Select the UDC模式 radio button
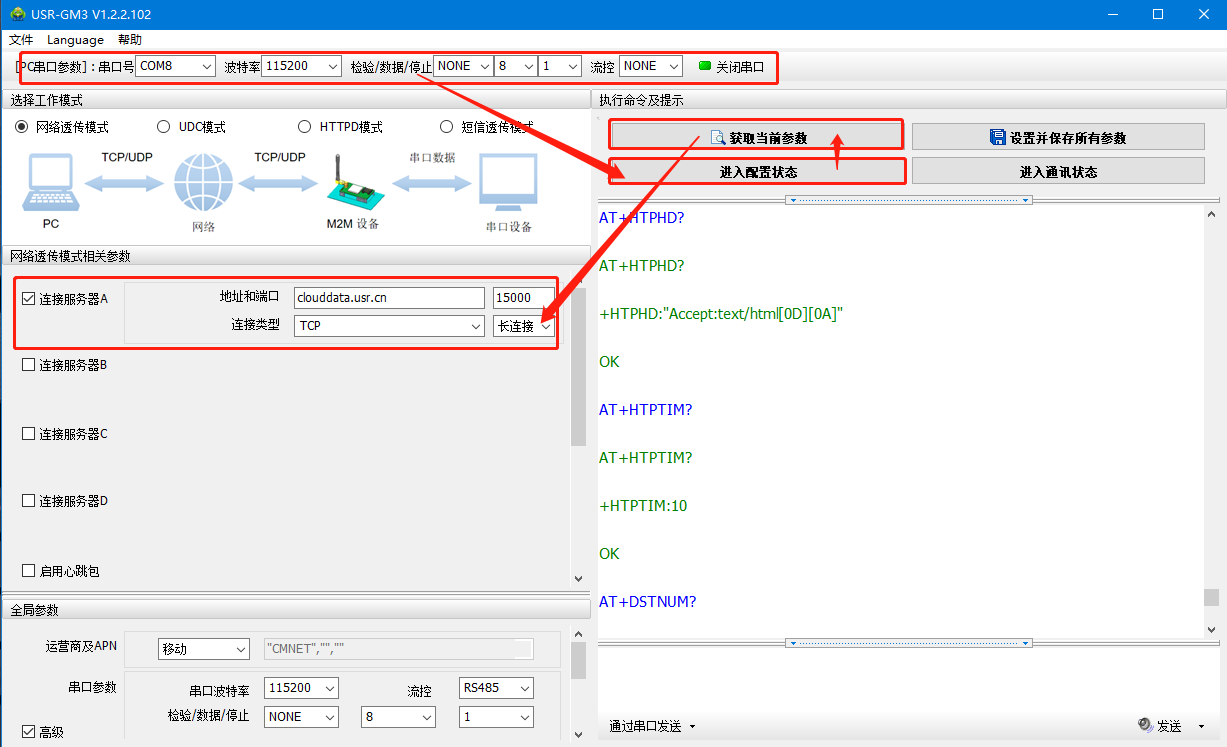This screenshot has height=747, width=1227. (164, 127)
